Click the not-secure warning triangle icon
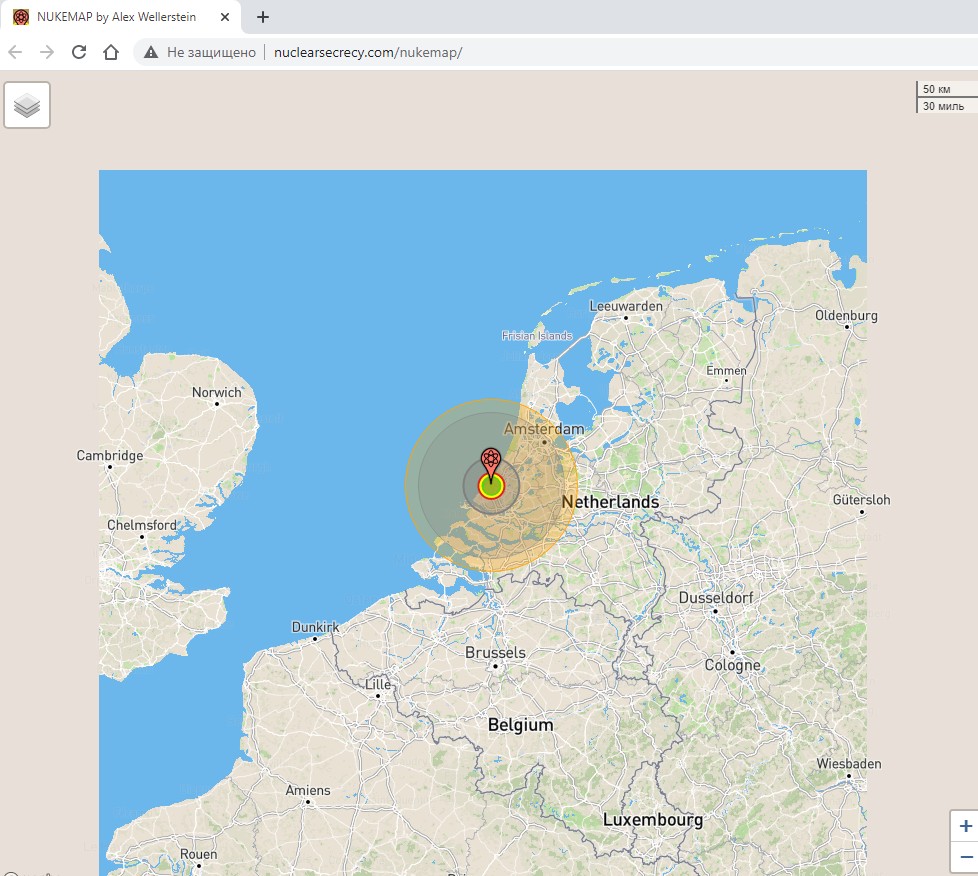 coord(151,52)
